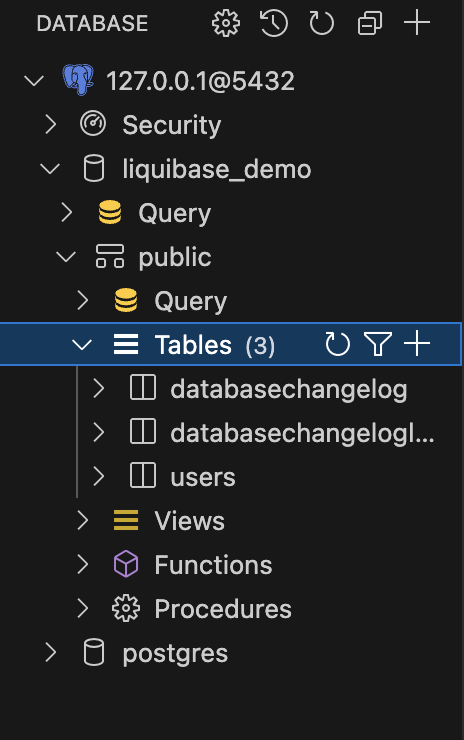The width and height of the screenshot is (464, 740).
Task: Collapse the liquibase_demo database
Action: (50, 169)
